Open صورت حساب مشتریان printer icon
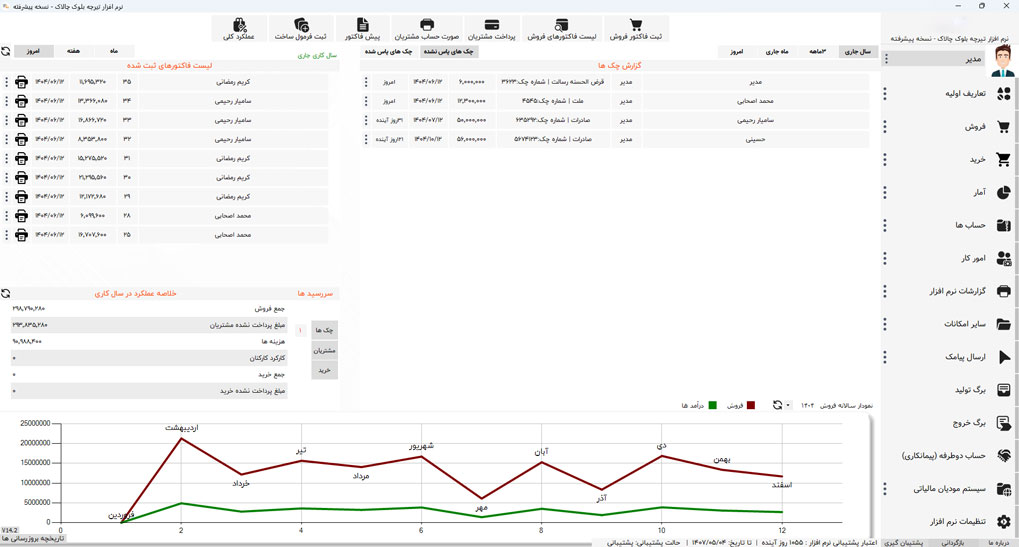The width and height of the screenshot is (1019, 547). pos(427,25)
